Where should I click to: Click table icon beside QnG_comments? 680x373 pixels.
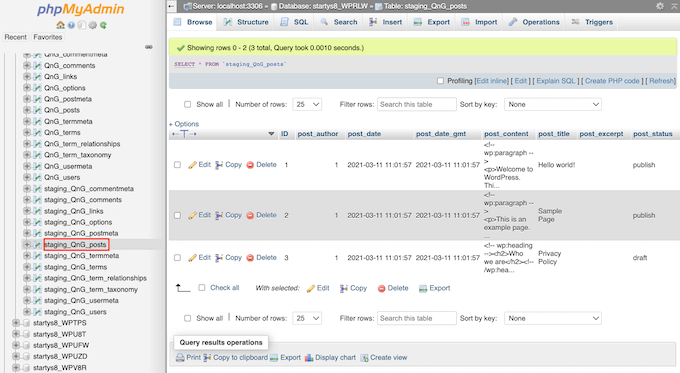(x=38, y=65)
